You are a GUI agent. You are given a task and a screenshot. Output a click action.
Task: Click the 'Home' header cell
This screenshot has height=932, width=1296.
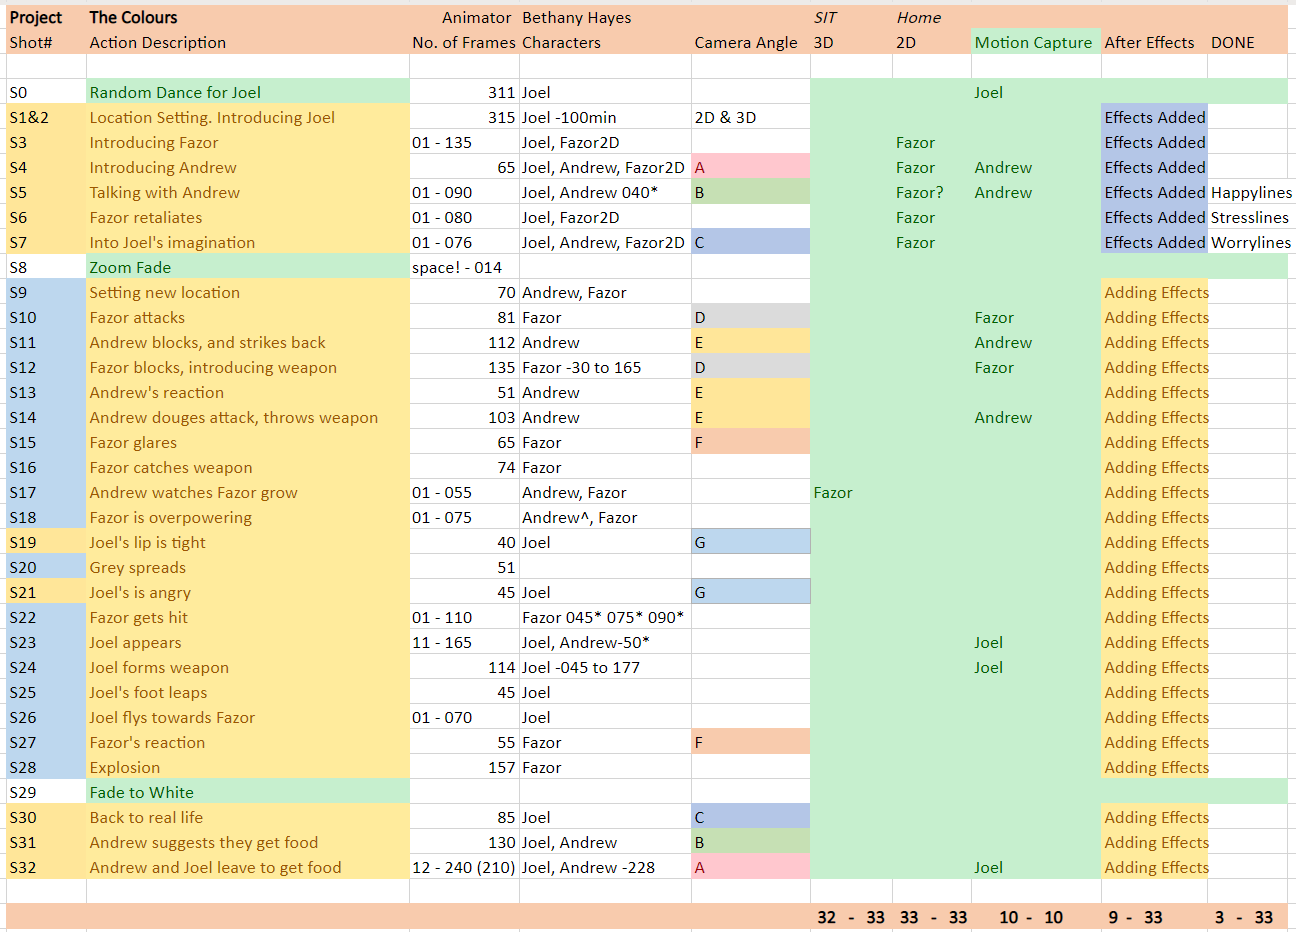932,17
